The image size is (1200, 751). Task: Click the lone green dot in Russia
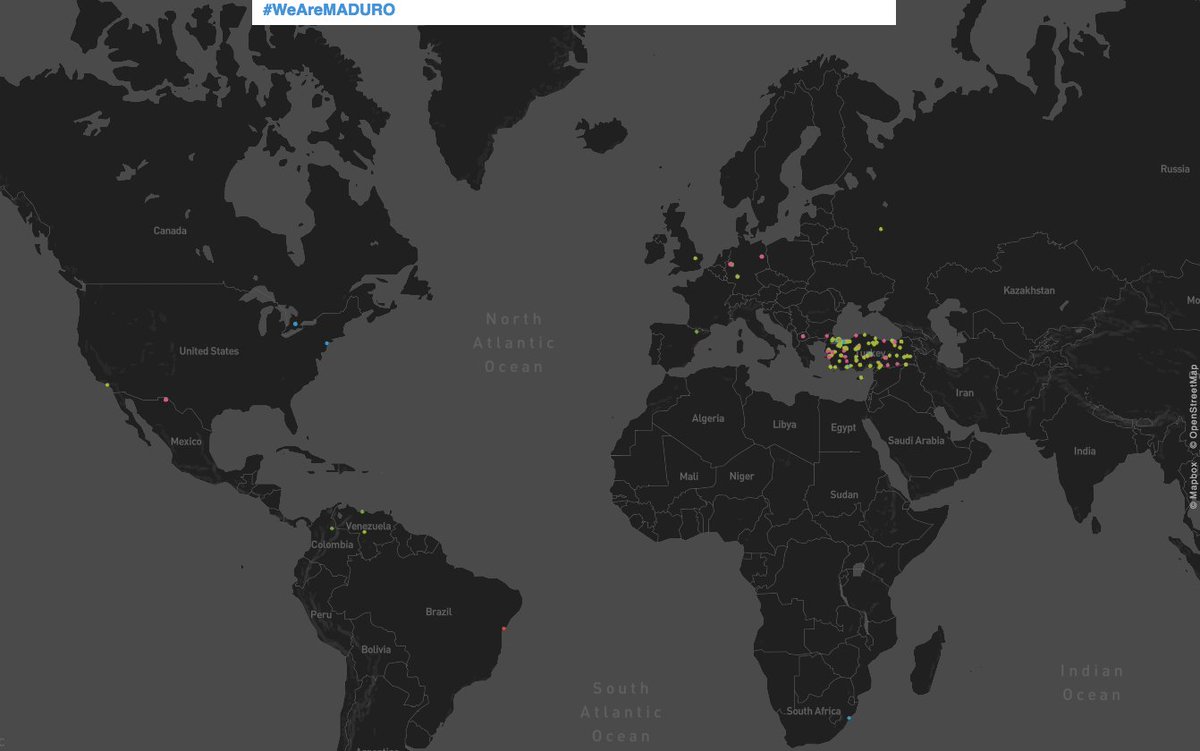881,229
